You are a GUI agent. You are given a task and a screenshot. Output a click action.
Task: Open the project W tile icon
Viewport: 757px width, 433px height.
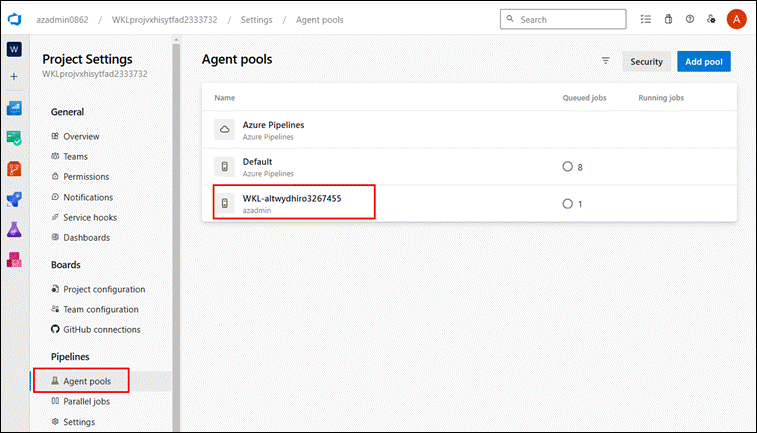(14, 49)
